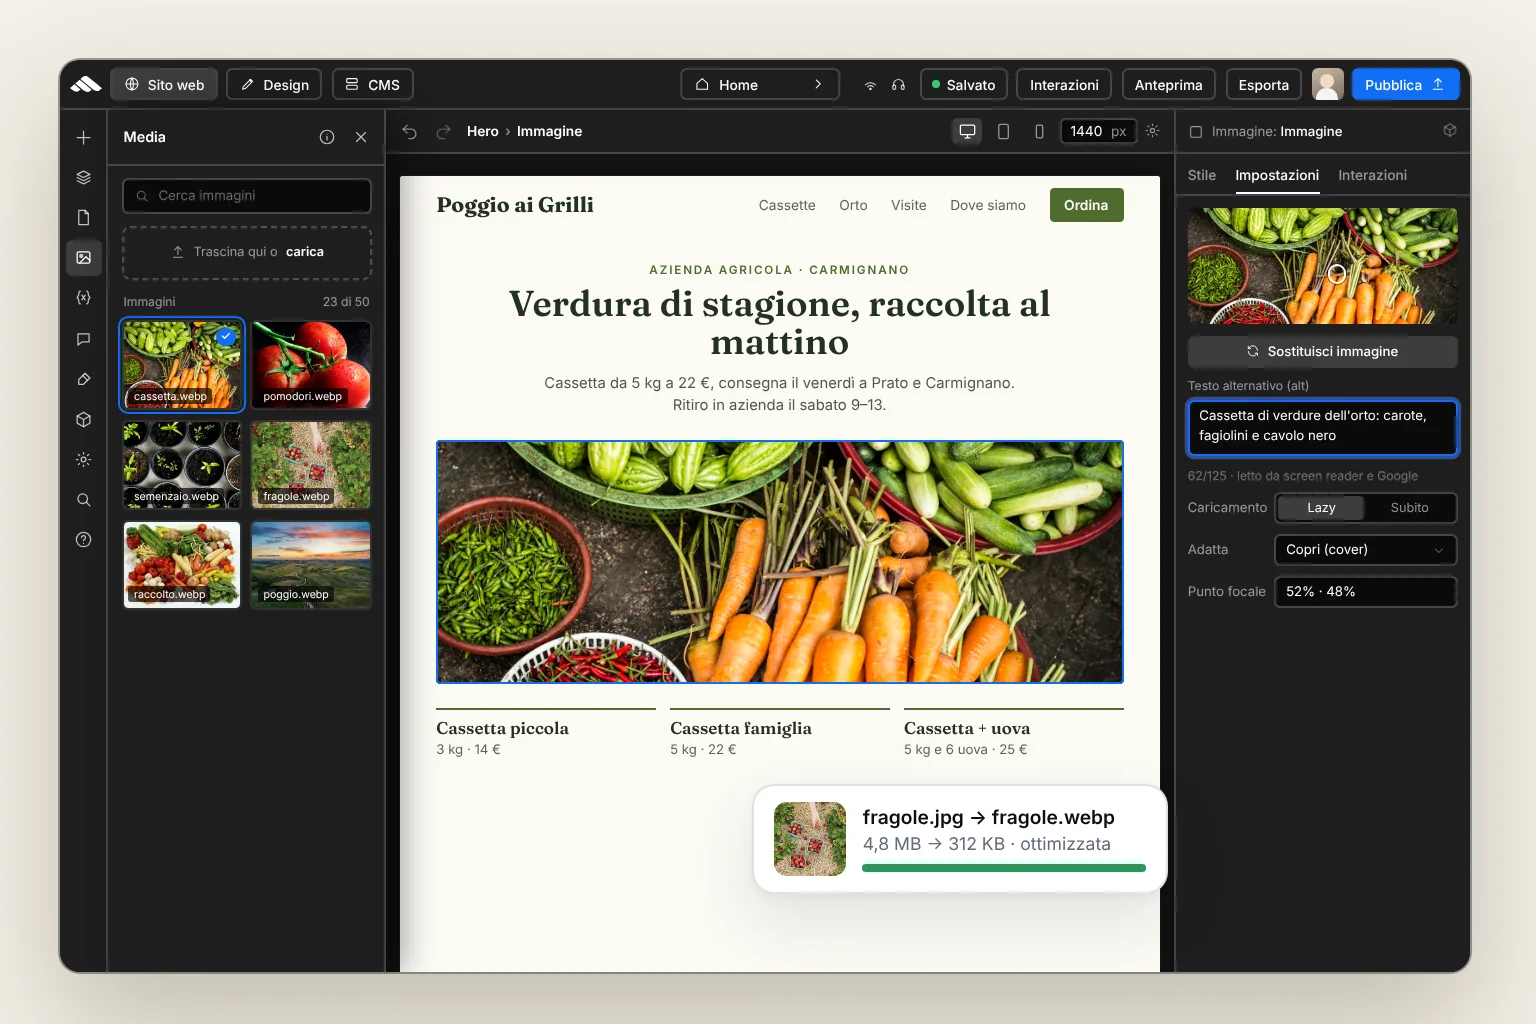
Task: Open the variables icon in sidebar
Action: pyautogui.click(x=84, y=298)
